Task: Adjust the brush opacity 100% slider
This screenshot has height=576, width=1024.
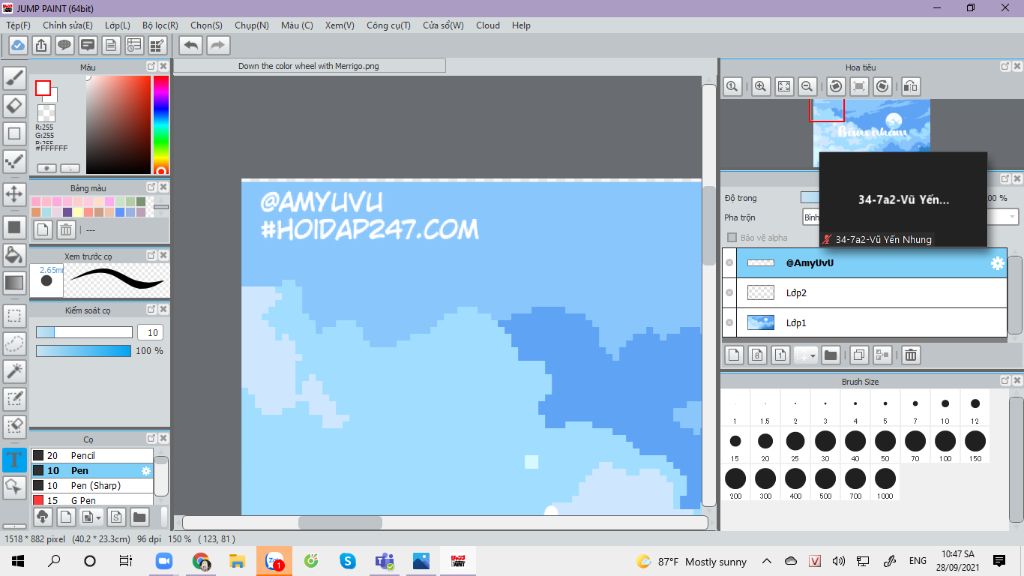Action: [x=84, y=351]
